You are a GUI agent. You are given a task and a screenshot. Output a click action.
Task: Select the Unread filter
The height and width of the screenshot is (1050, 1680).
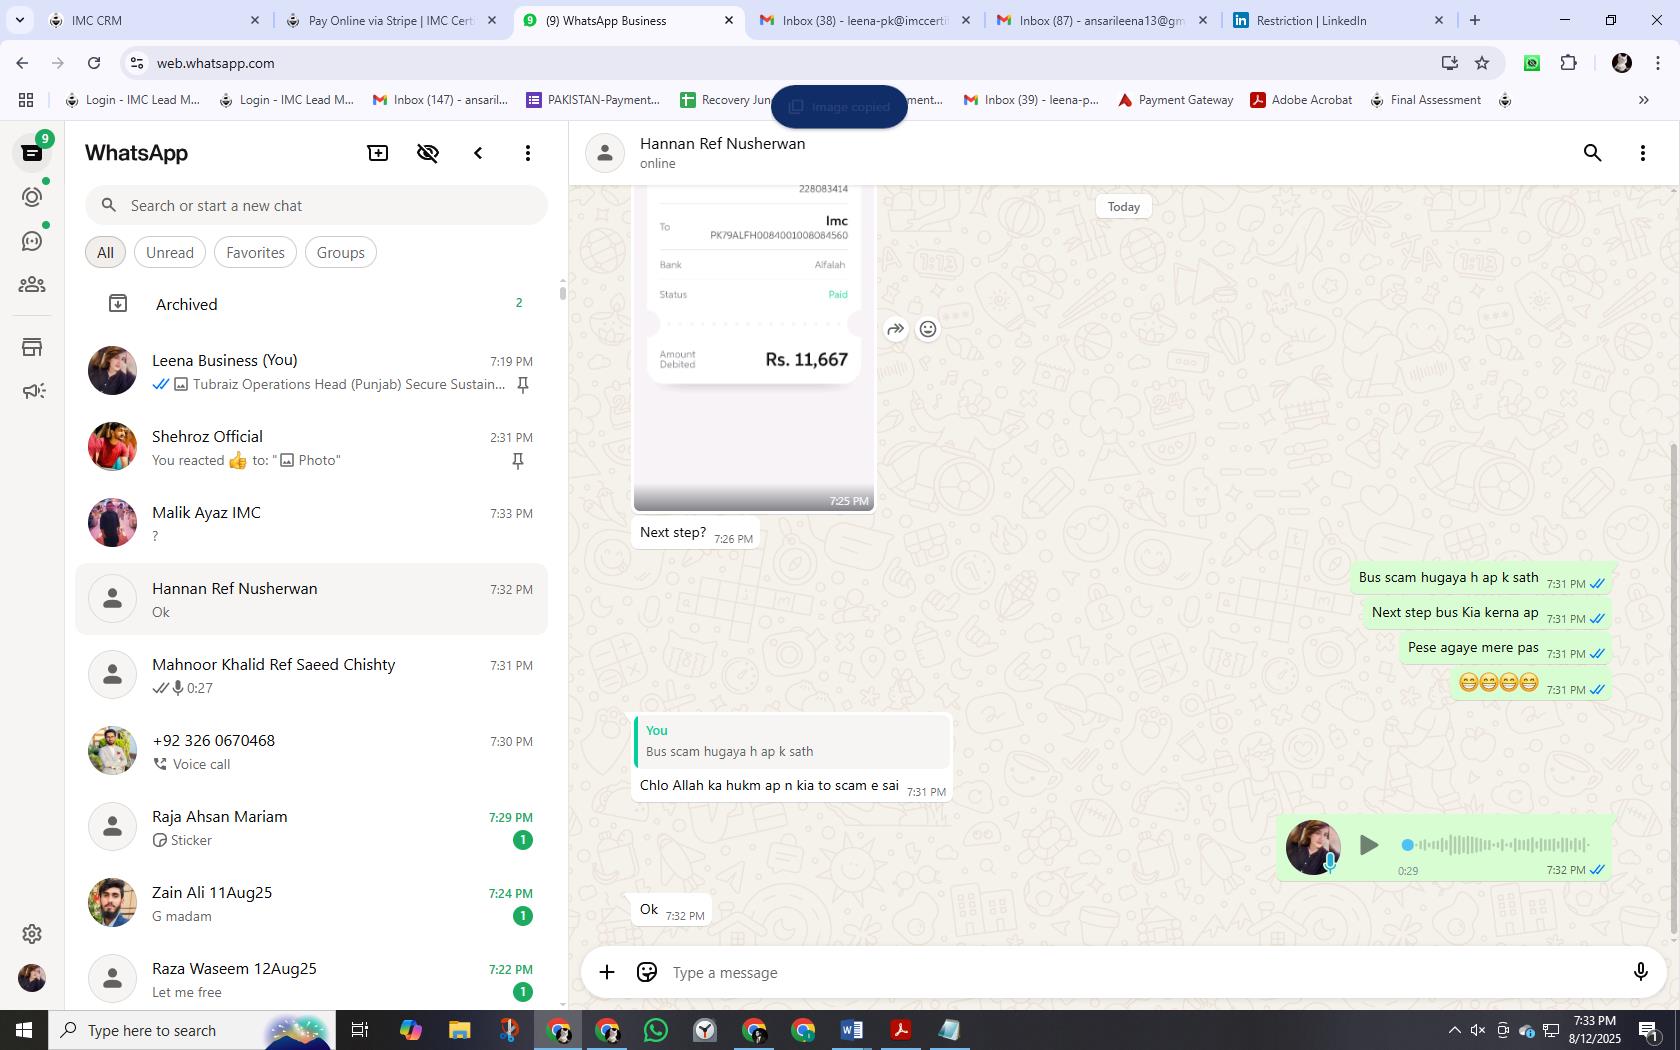point(170,252)
